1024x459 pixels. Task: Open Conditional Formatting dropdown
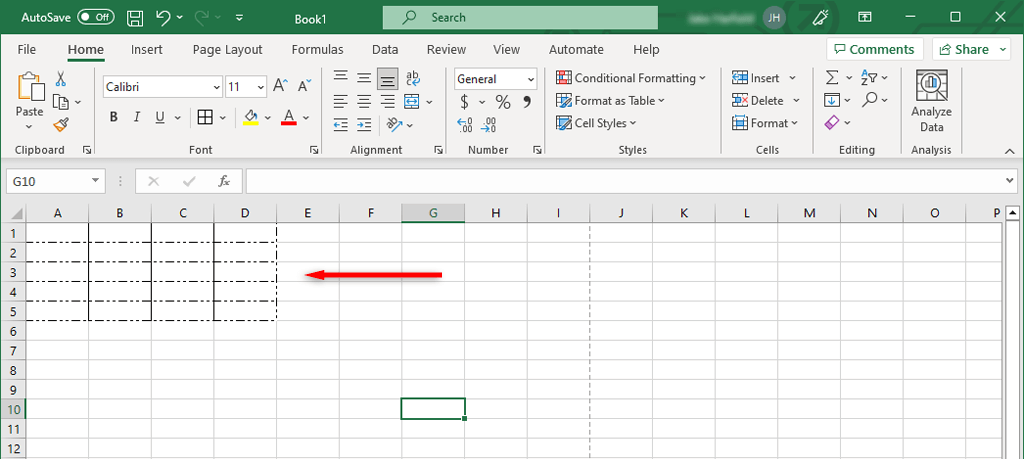click(631, 78)
